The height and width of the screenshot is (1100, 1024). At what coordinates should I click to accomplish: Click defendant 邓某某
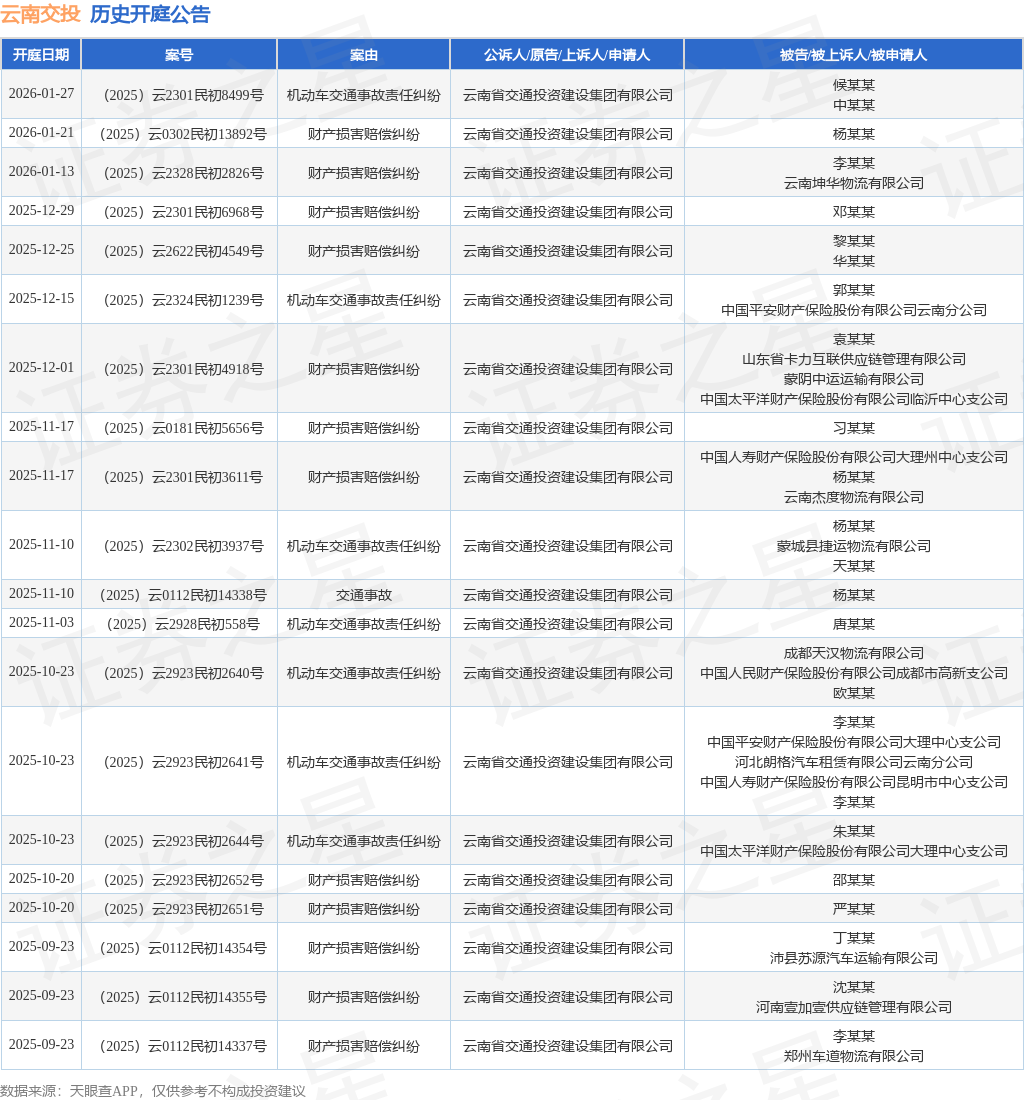[x=854, y=211]
